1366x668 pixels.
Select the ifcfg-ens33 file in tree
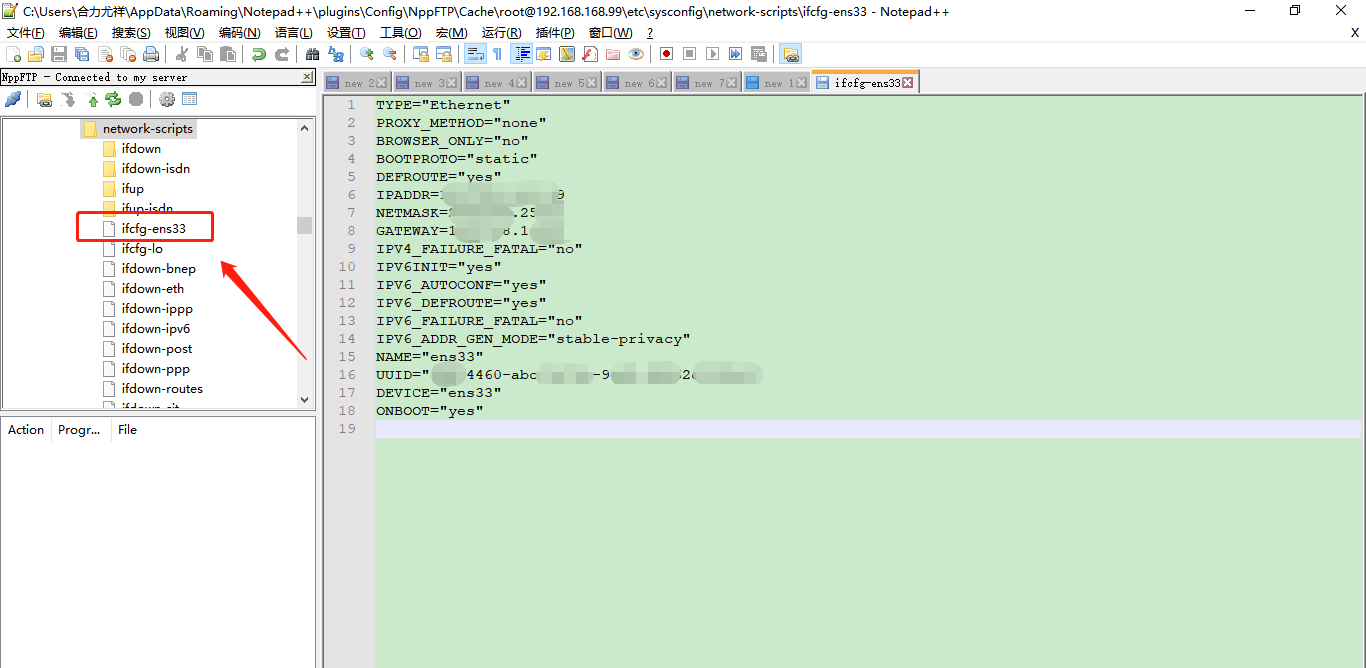(153, 228)
